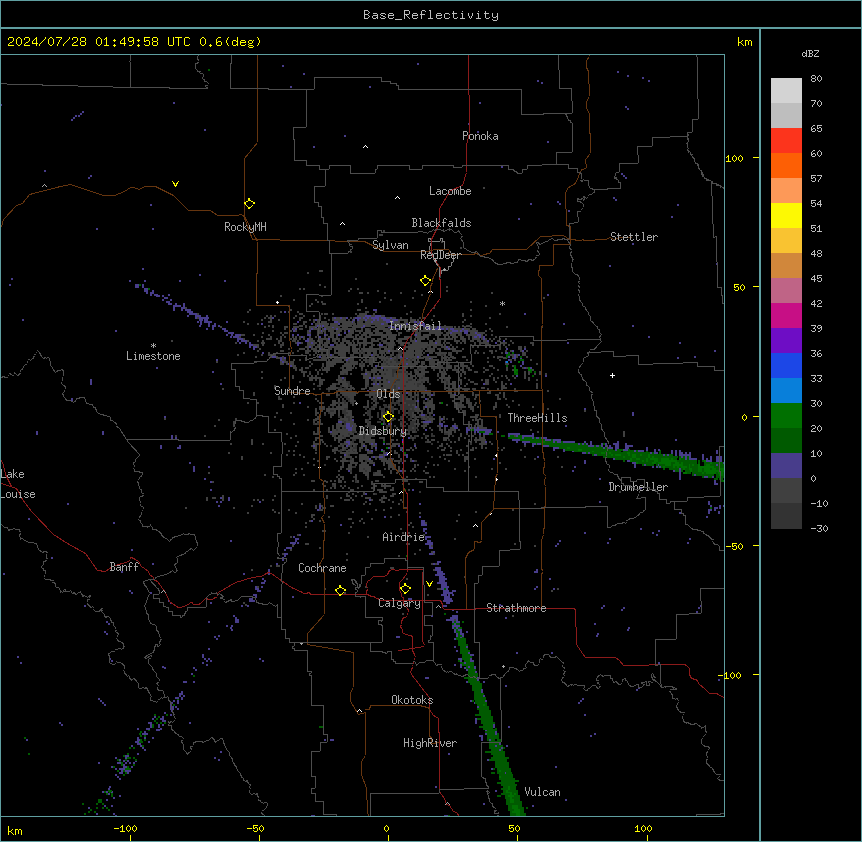The height and width of the screenshot is (842, 862).
Task: Select the blue 33-36 dBZ legend swatch
Action: point(786,365)
